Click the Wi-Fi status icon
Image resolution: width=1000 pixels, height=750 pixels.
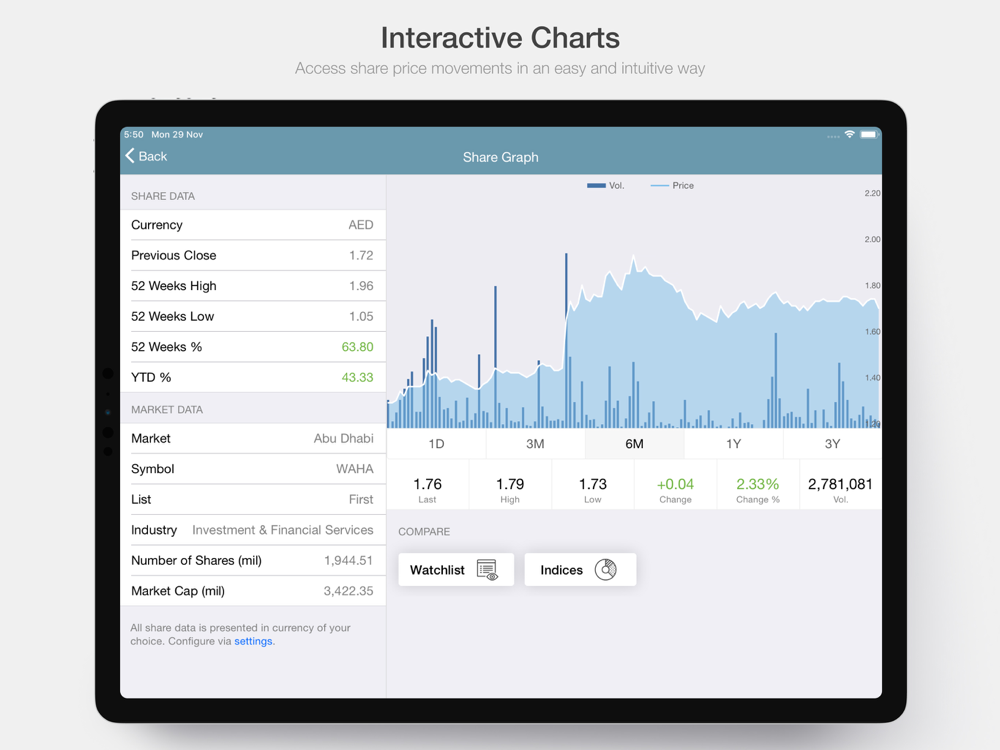point(849,135)
